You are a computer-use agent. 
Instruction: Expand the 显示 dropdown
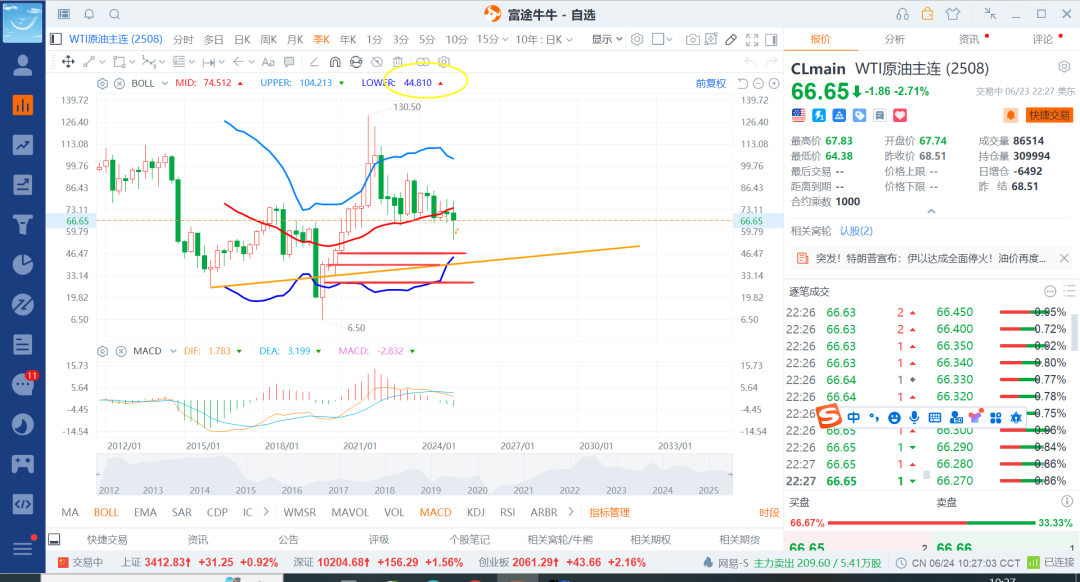pyautogui.click(x=607, y=40)
